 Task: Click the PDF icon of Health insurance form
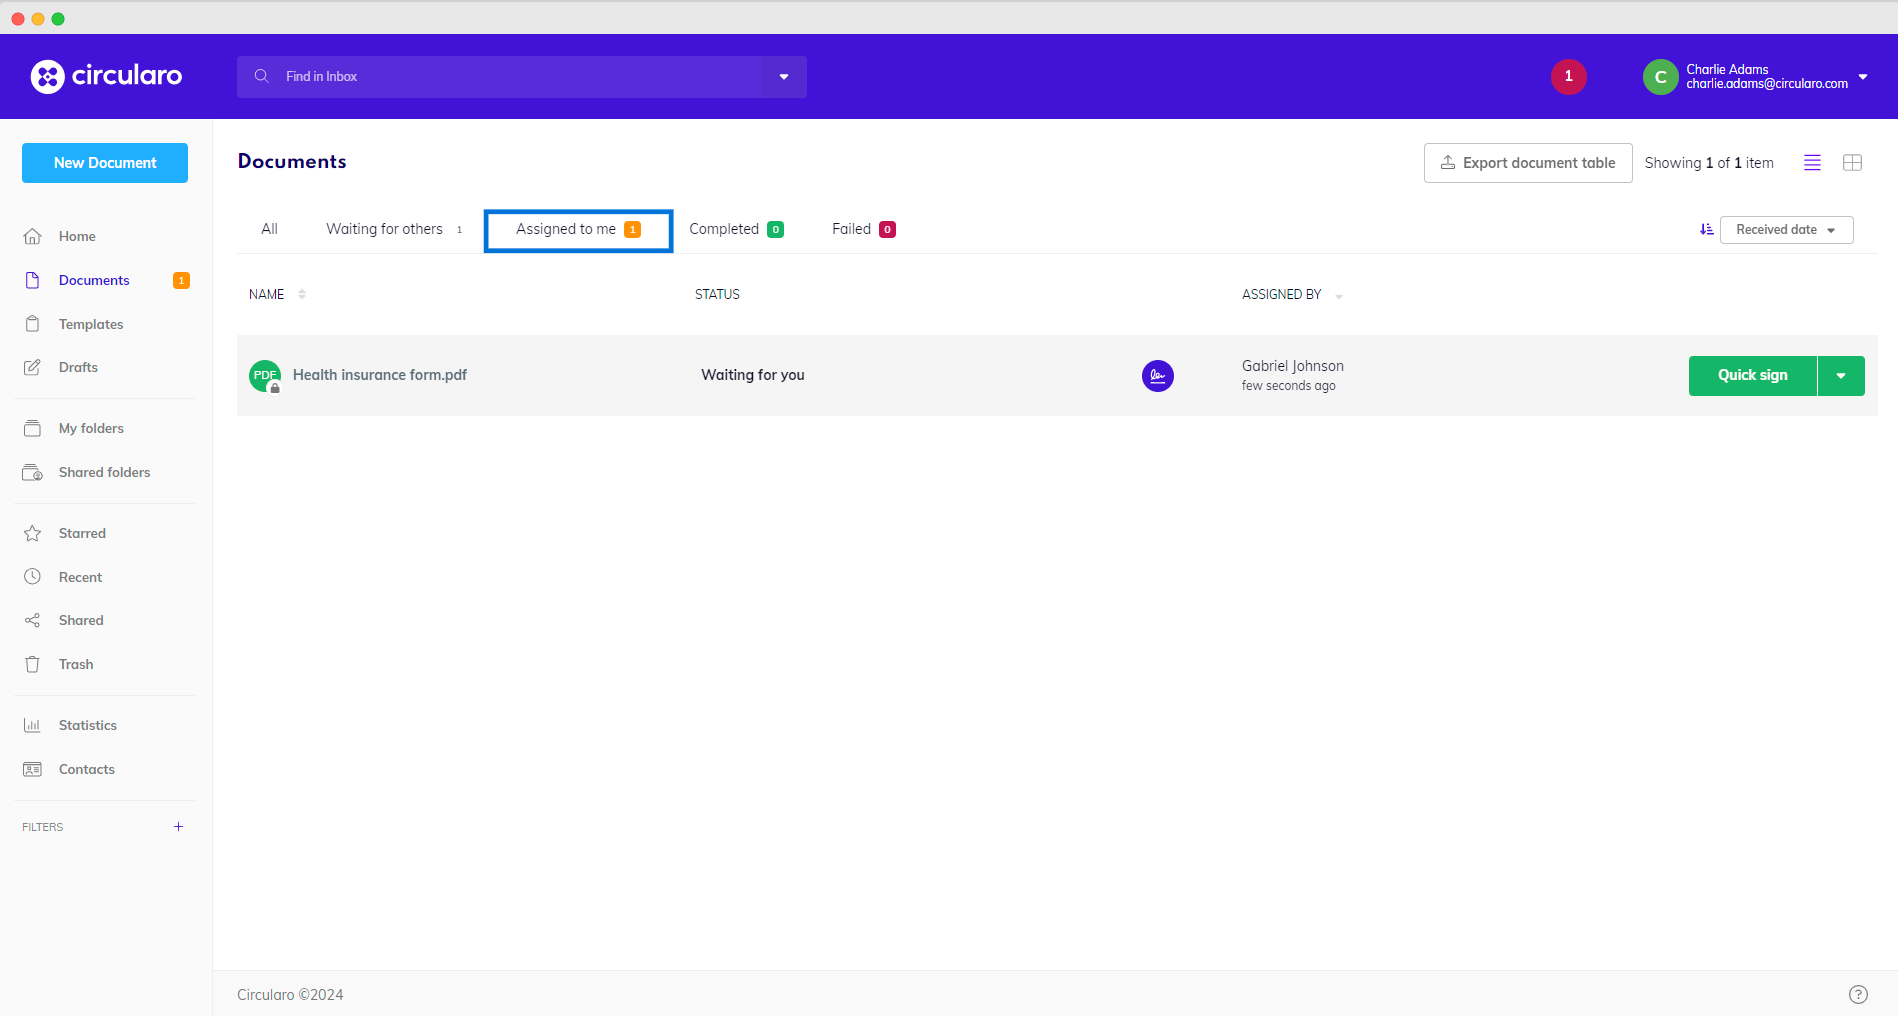point(265,376)
